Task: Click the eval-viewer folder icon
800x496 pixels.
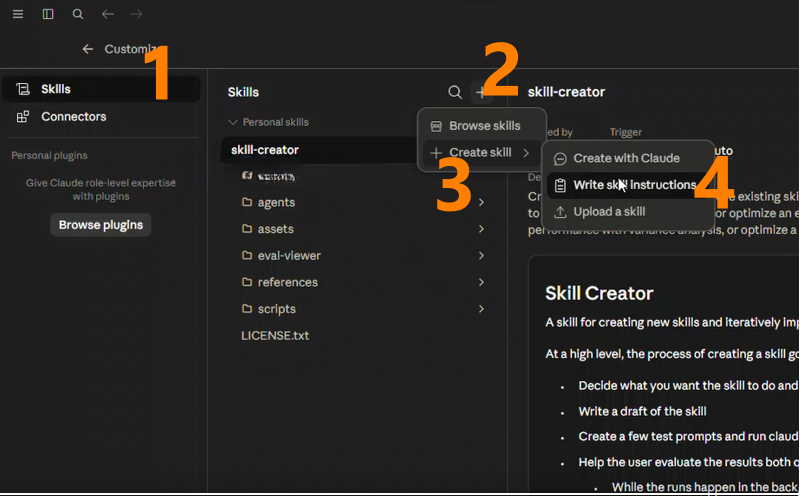Action: pos(247,255)
